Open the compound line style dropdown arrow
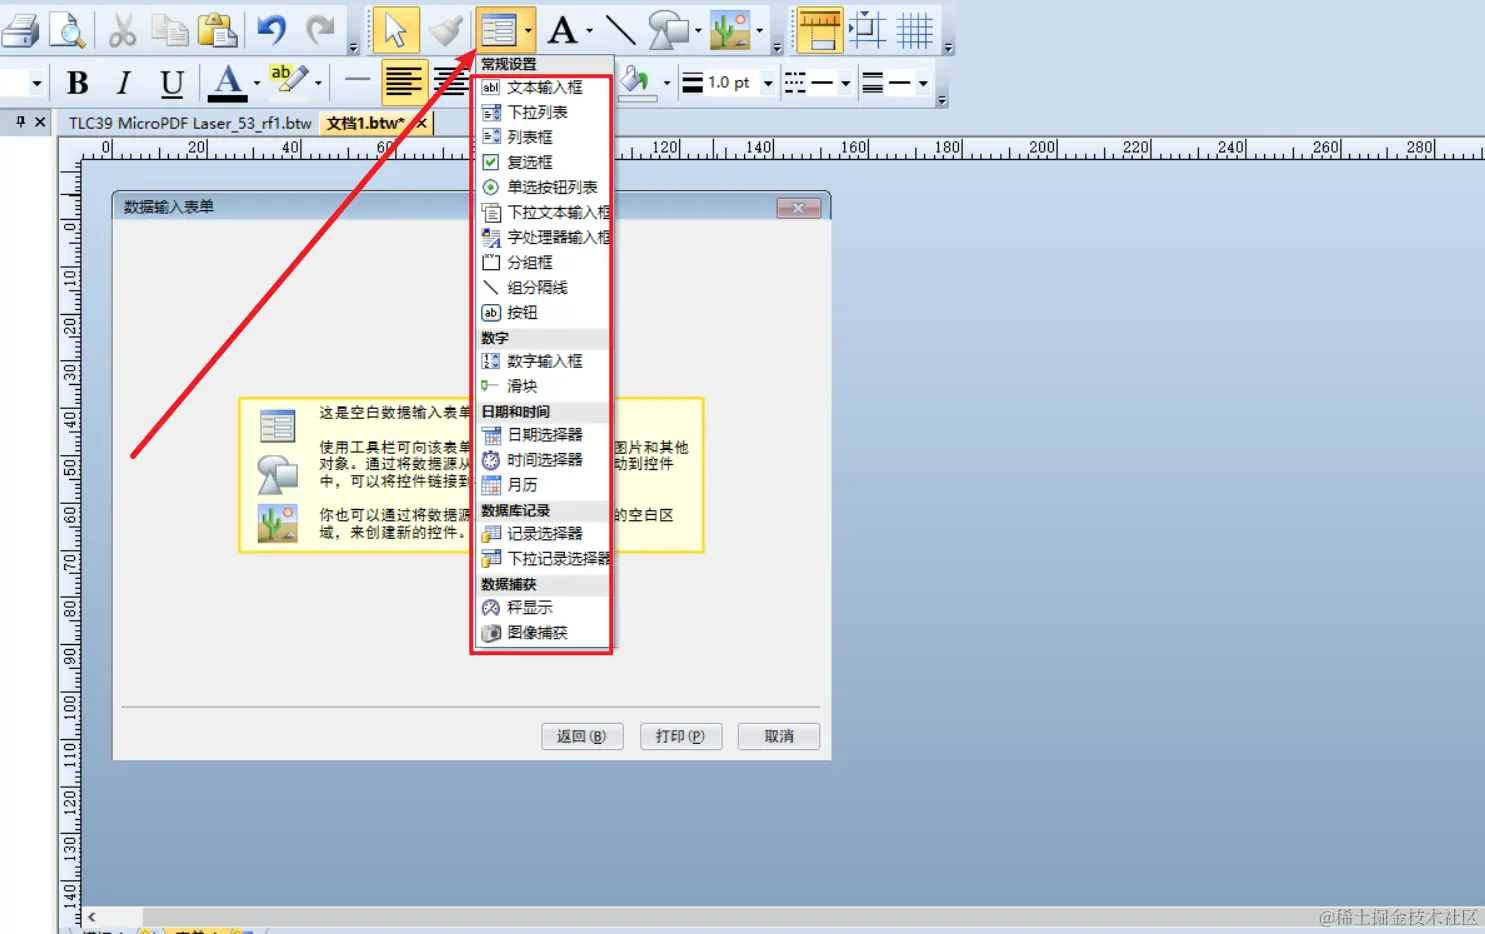 point(922,83)
